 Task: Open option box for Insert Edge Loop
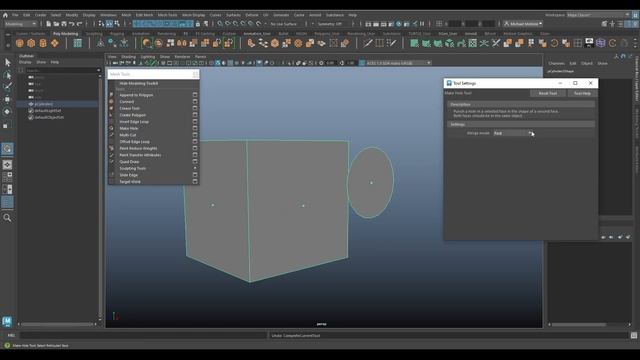click(x=195, y=122)
